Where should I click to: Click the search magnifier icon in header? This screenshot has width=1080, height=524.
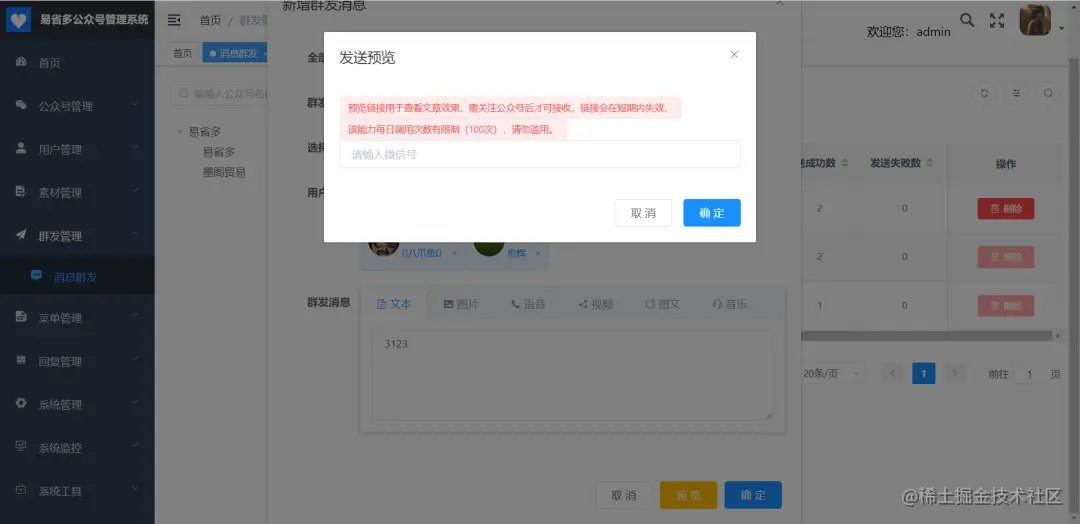(967, 20)
